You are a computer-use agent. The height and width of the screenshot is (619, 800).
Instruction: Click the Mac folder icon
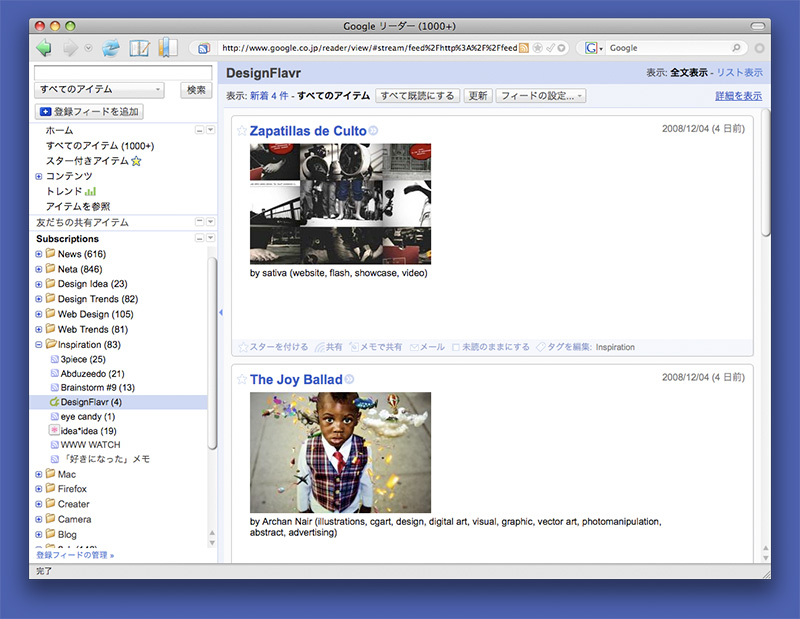[50, 474]
